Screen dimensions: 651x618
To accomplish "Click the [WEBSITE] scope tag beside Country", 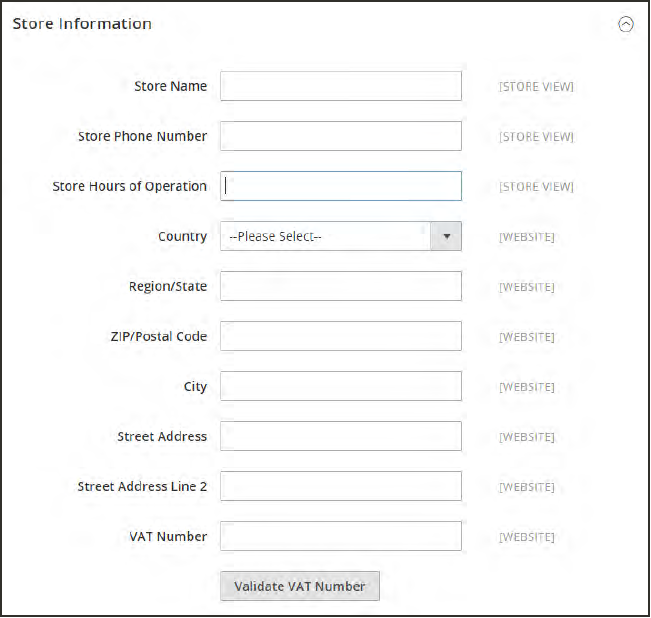I will pyautogui.click(x=526, y=237).
